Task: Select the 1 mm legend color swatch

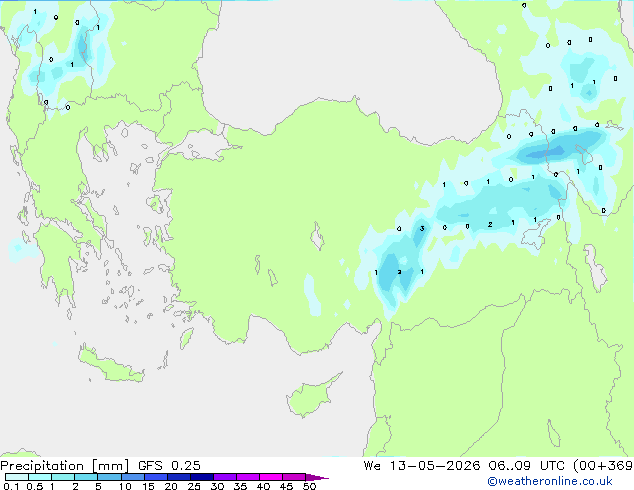Action: click(x=63, y=477)
